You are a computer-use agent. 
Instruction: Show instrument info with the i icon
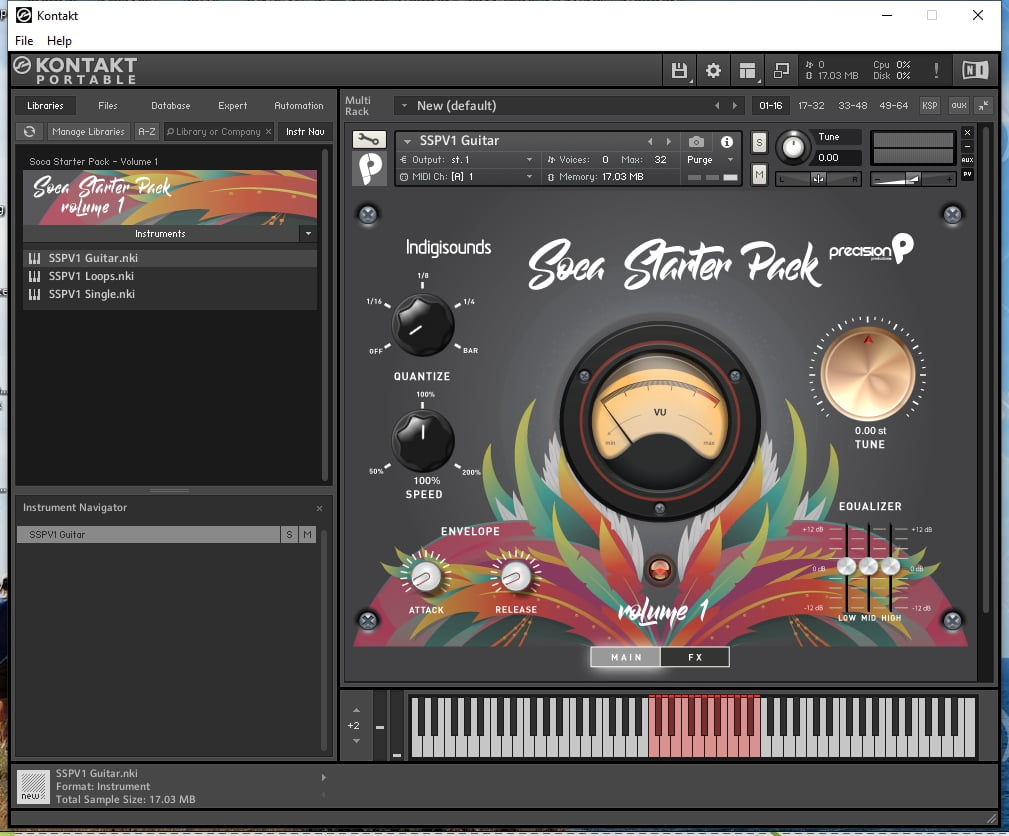727,142
